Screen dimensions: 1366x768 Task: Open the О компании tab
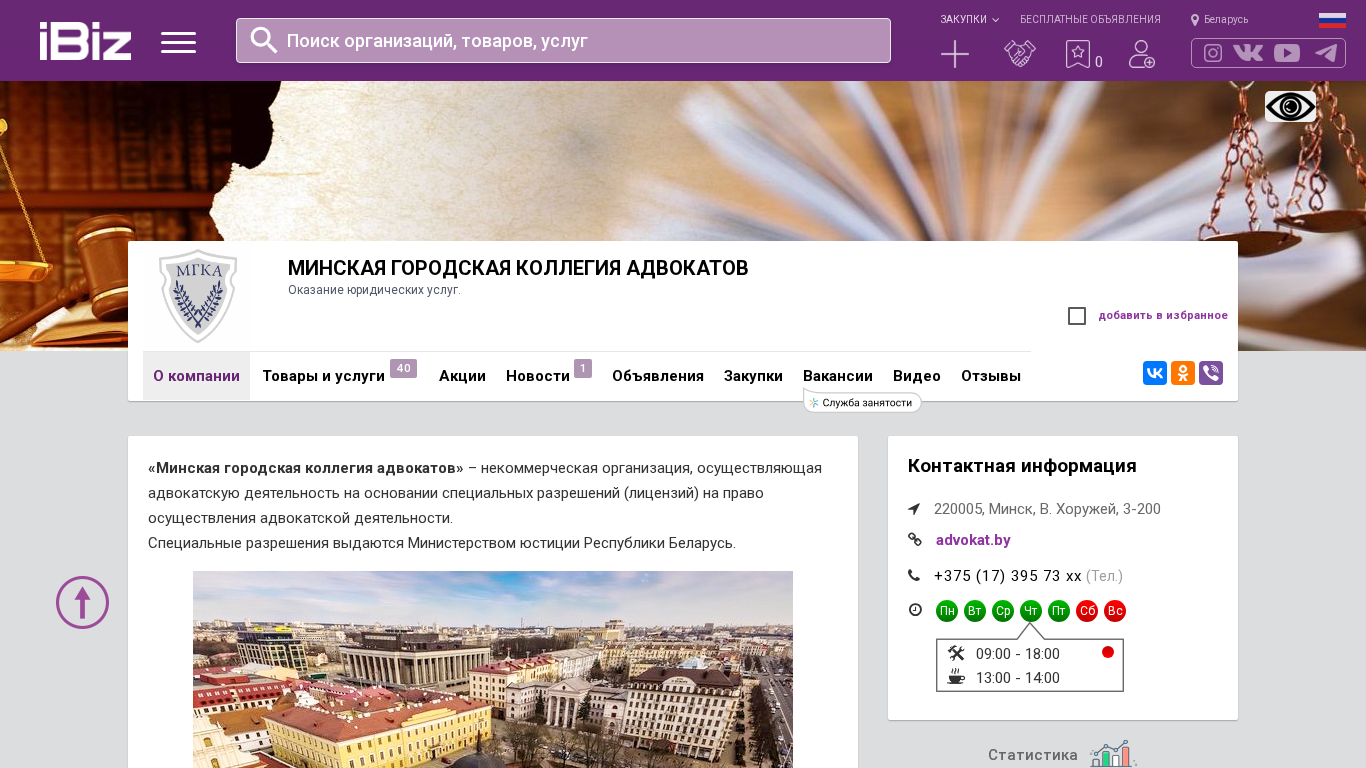click(x=196, y=376)
